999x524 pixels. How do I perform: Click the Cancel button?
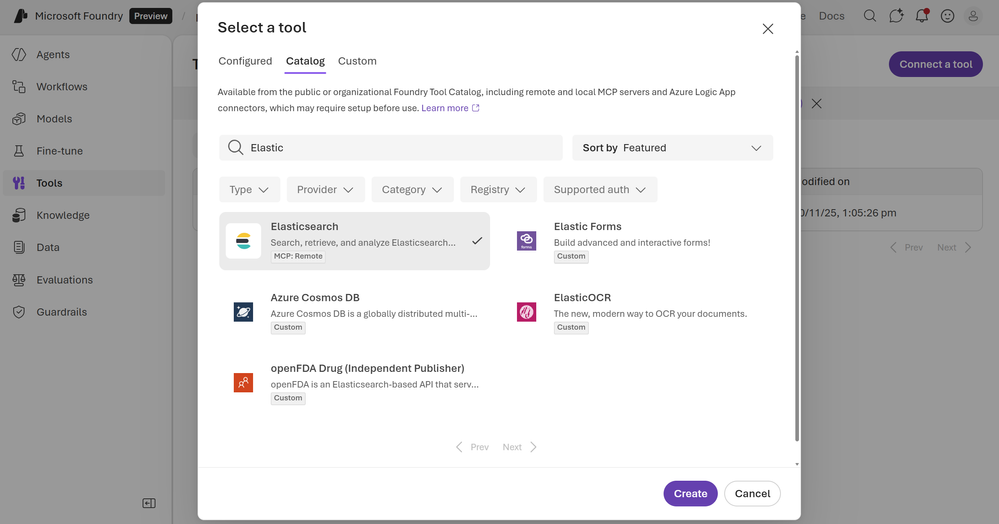[752, 493]
